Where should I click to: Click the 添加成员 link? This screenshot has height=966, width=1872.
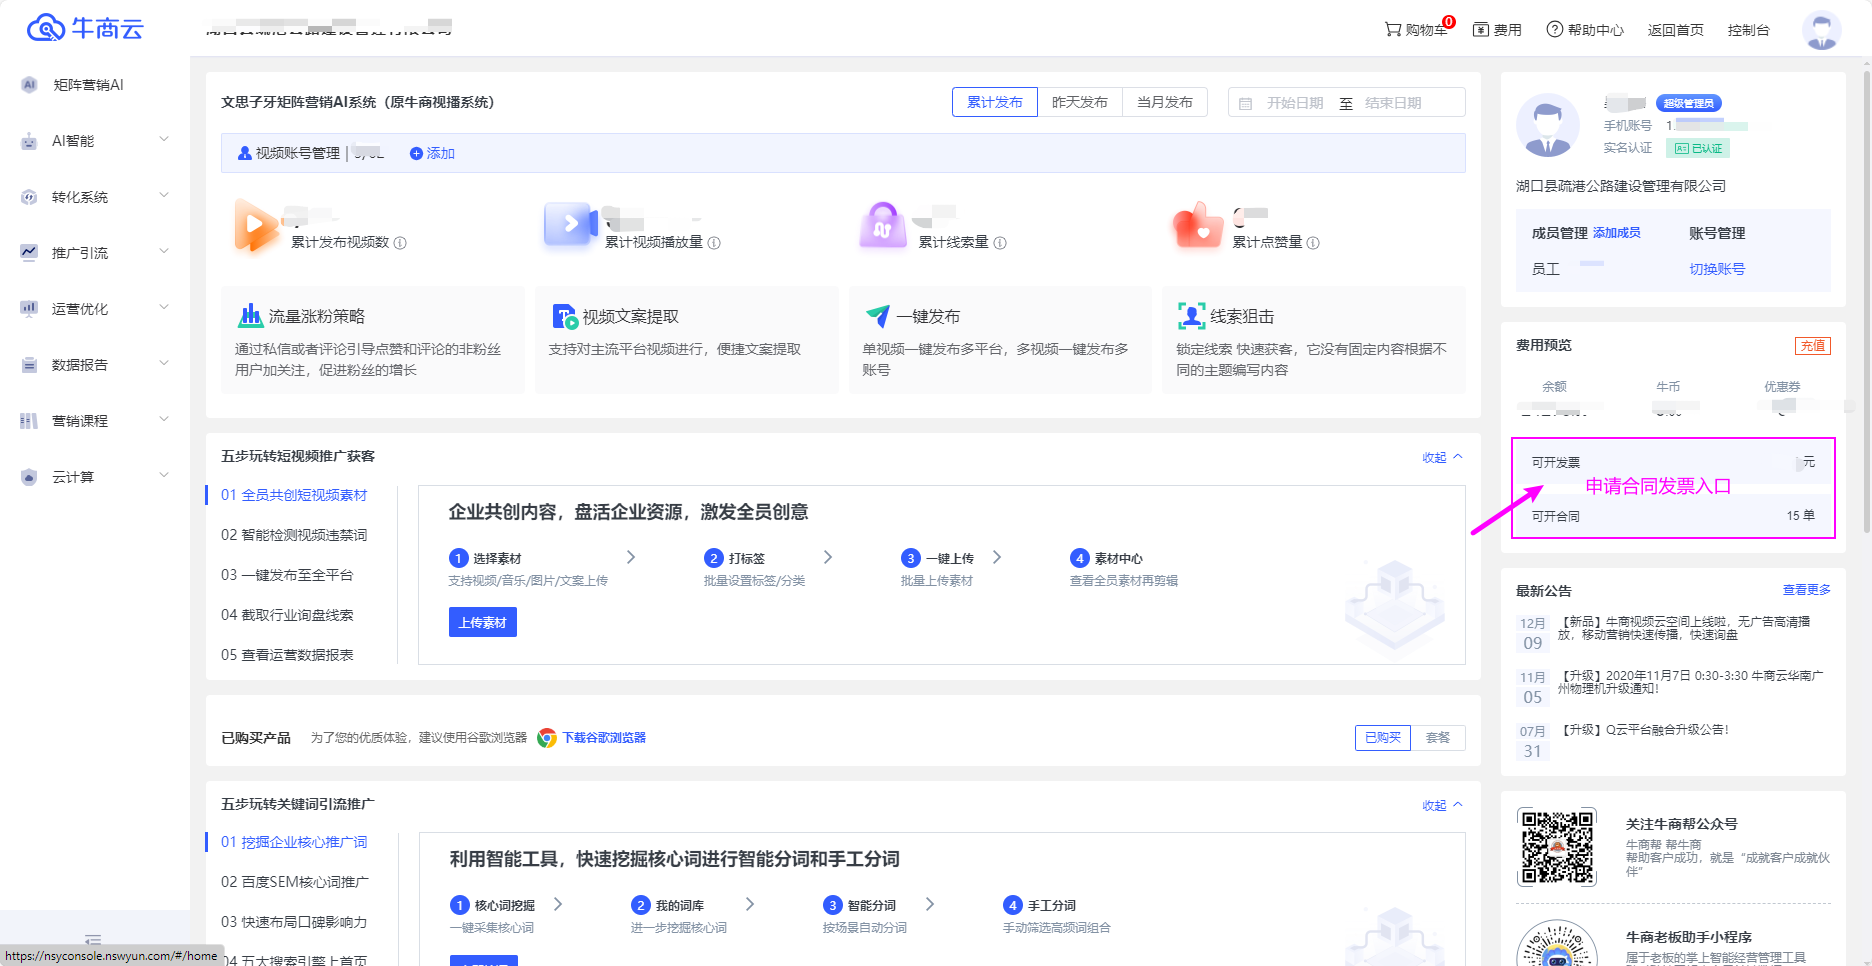(1617, 233)
